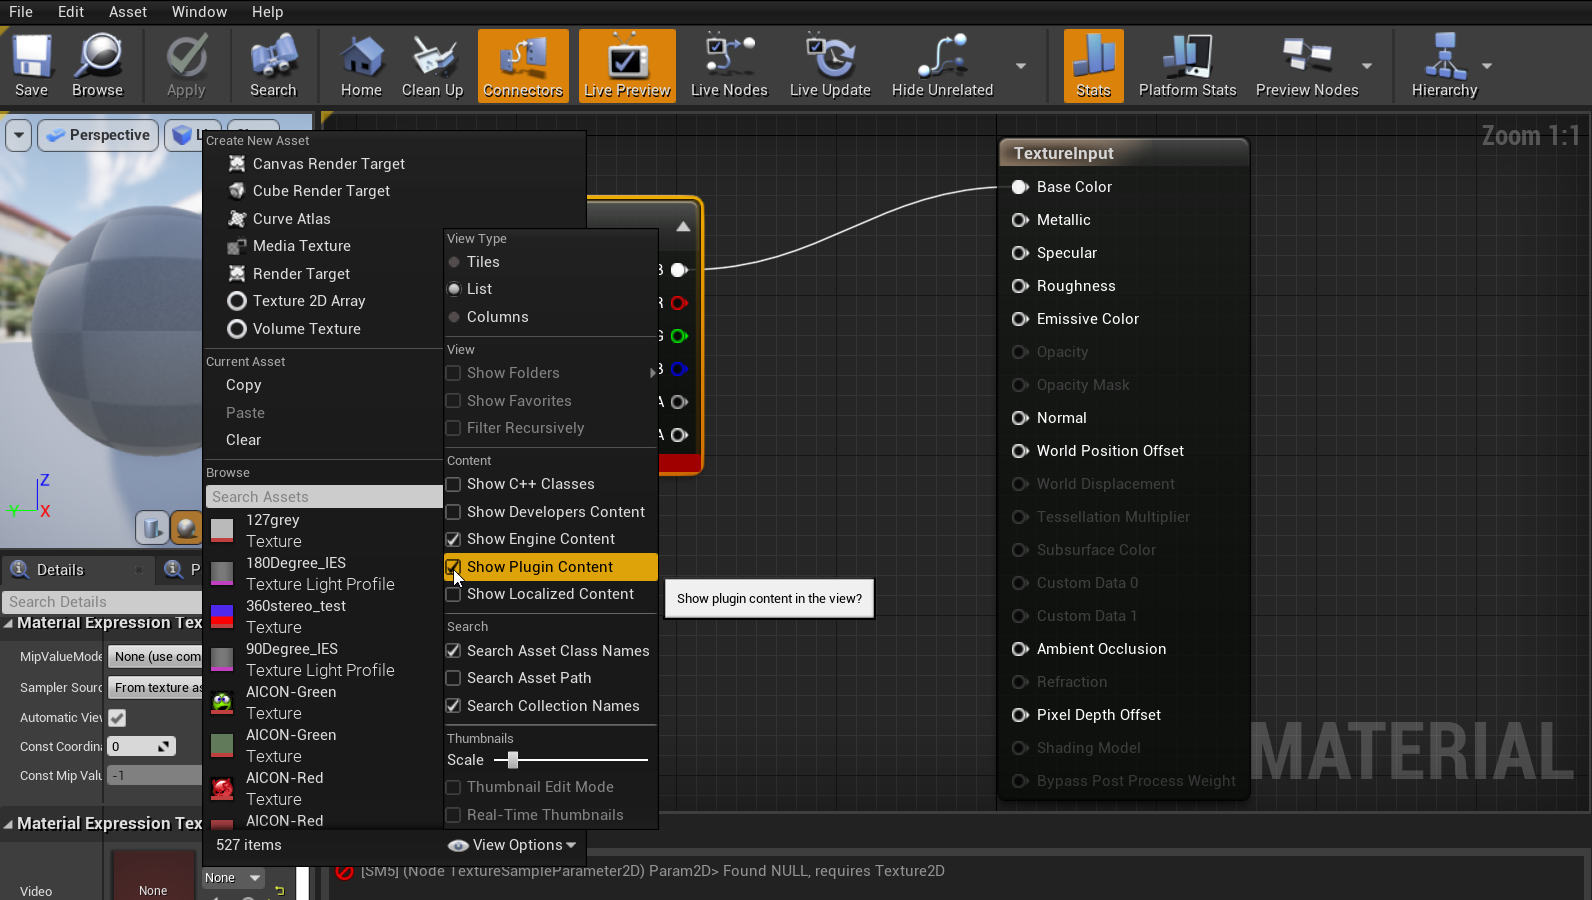Click Copy under Current Asset
1592x900 pixels.
click(243, 385)
